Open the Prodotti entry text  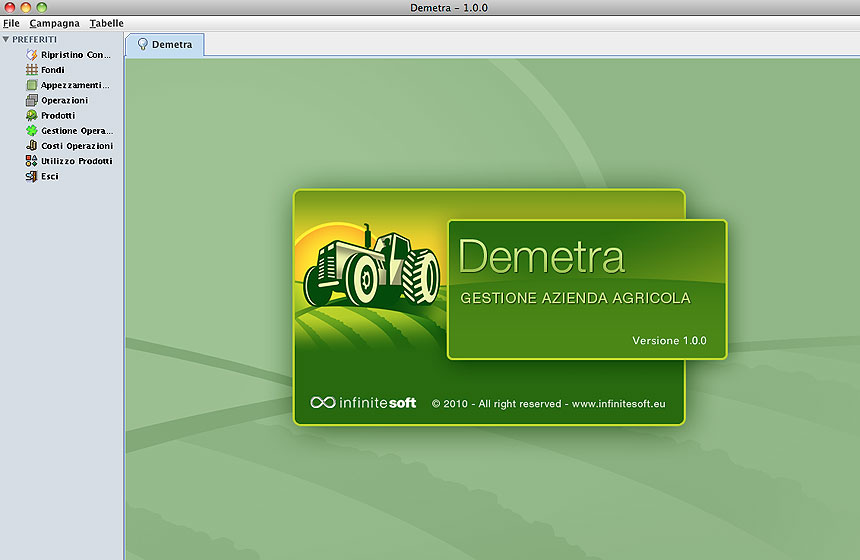[58, 115]
